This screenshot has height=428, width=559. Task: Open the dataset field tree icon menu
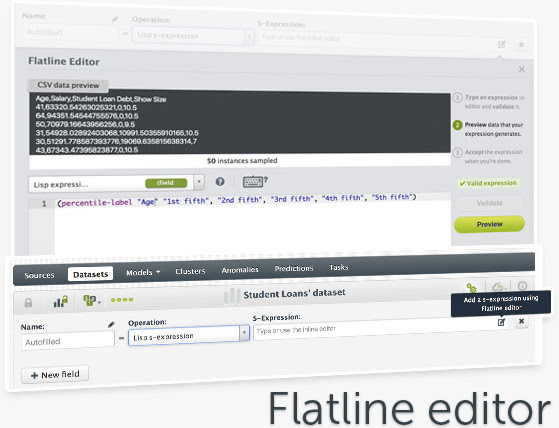[x=92, y=300]
